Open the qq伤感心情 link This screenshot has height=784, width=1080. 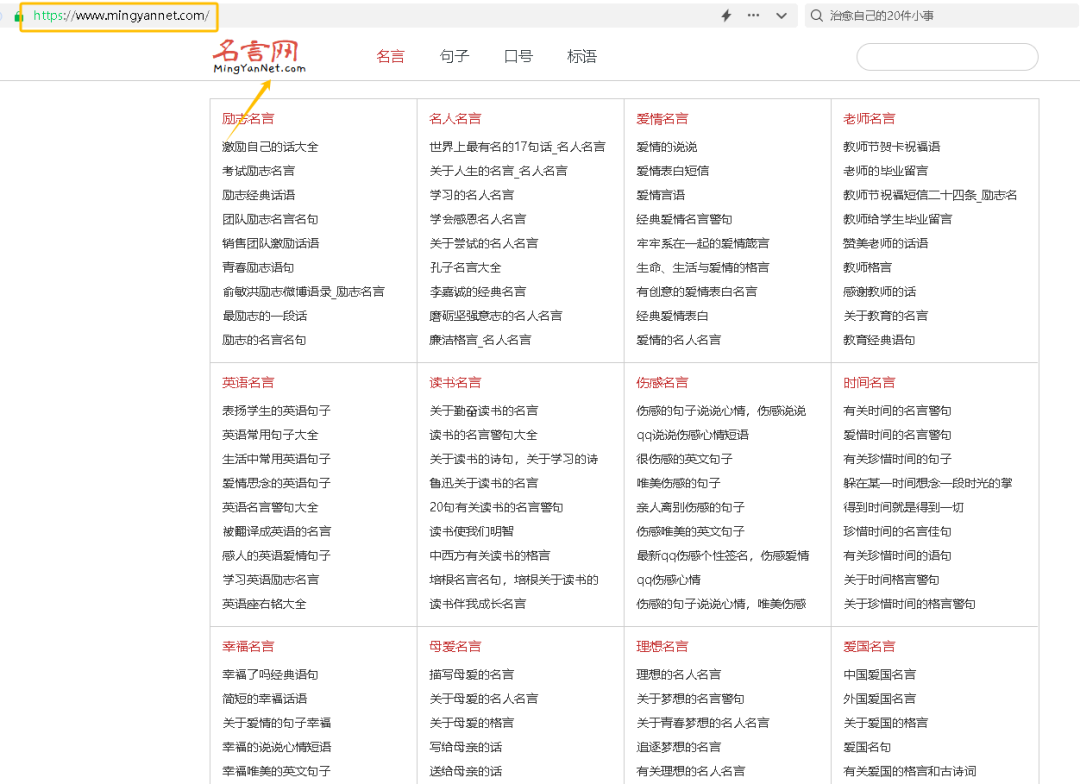click(669, 579)
